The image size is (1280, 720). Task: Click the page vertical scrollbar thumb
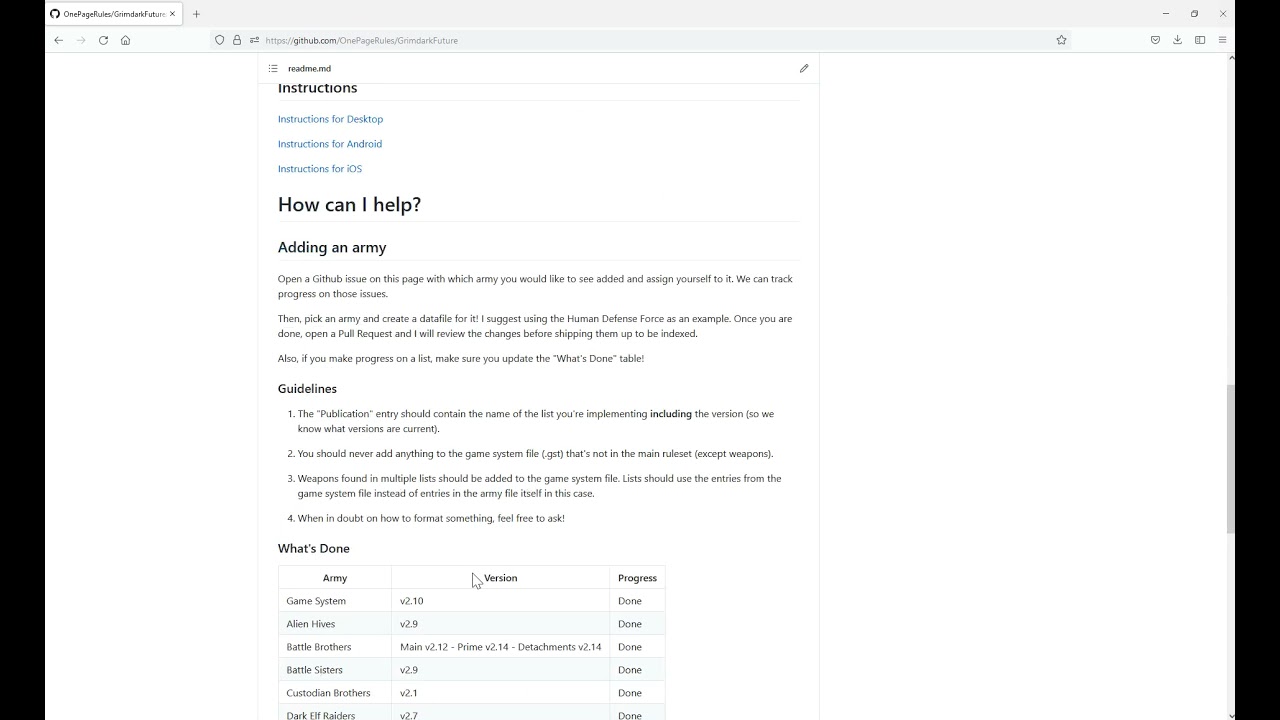1231,459
